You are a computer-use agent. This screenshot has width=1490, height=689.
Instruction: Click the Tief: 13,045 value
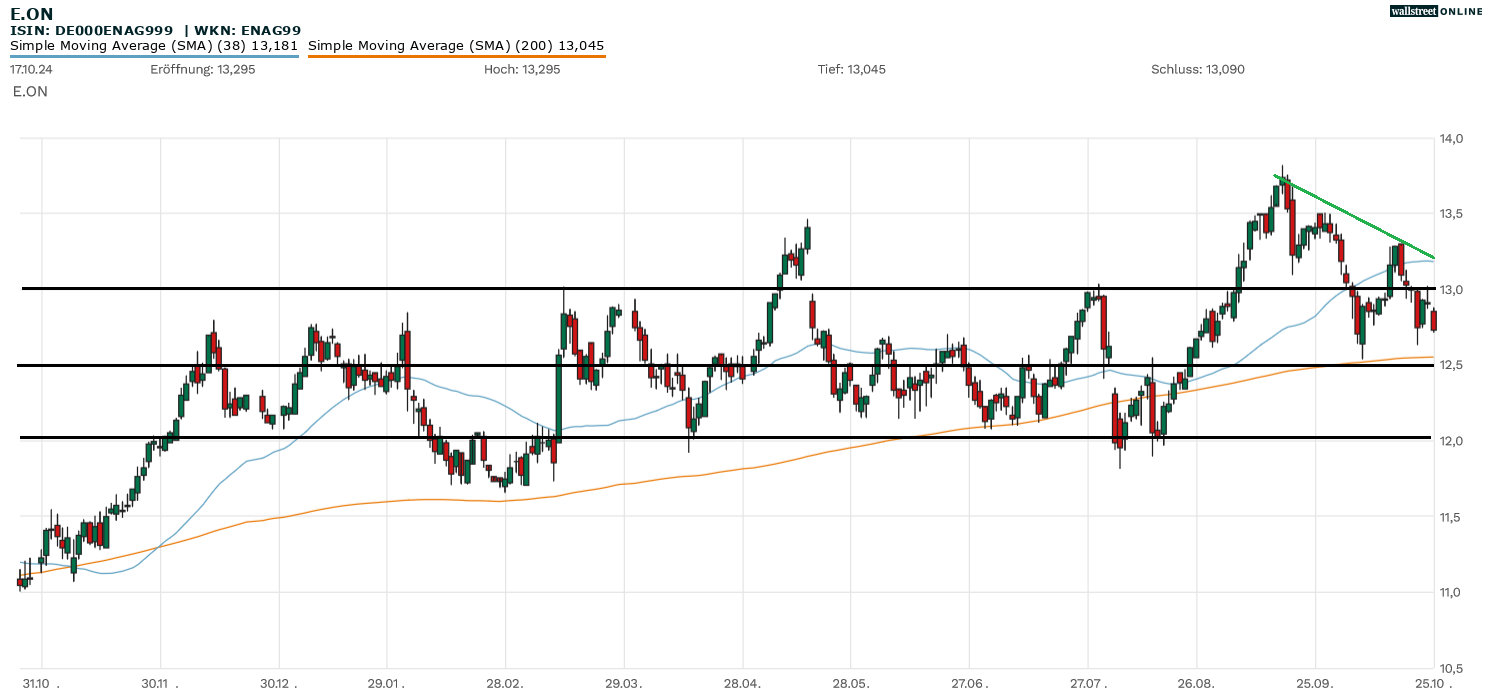pos(851,70)
